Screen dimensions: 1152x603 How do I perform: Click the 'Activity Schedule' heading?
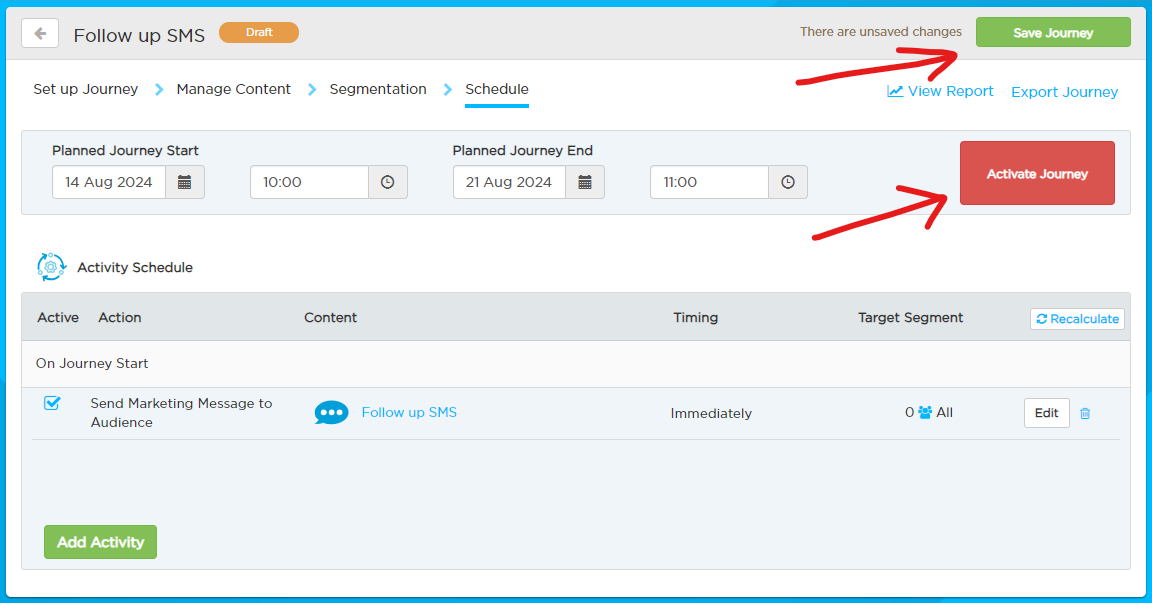coord(135,267)
